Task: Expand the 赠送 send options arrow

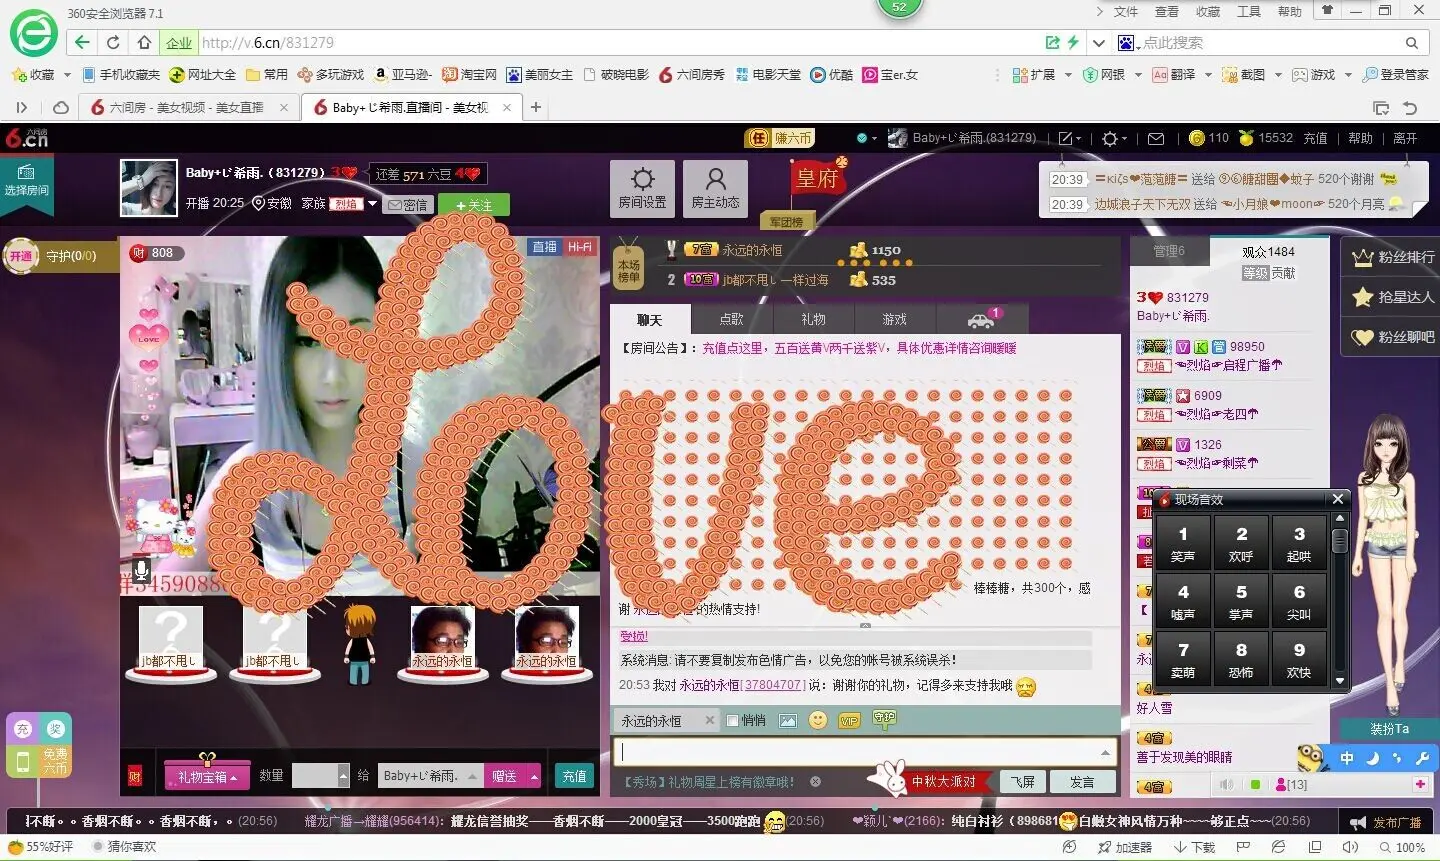Action: point(534,776)
